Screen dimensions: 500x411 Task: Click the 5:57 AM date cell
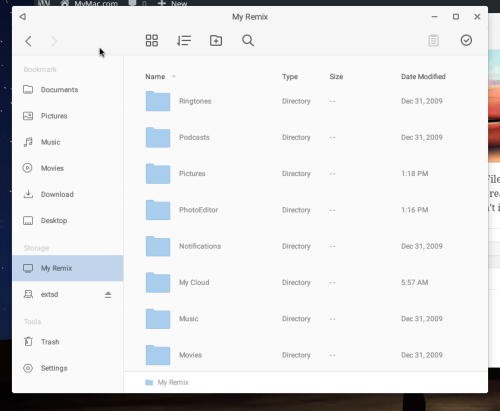tap(414, 283)
